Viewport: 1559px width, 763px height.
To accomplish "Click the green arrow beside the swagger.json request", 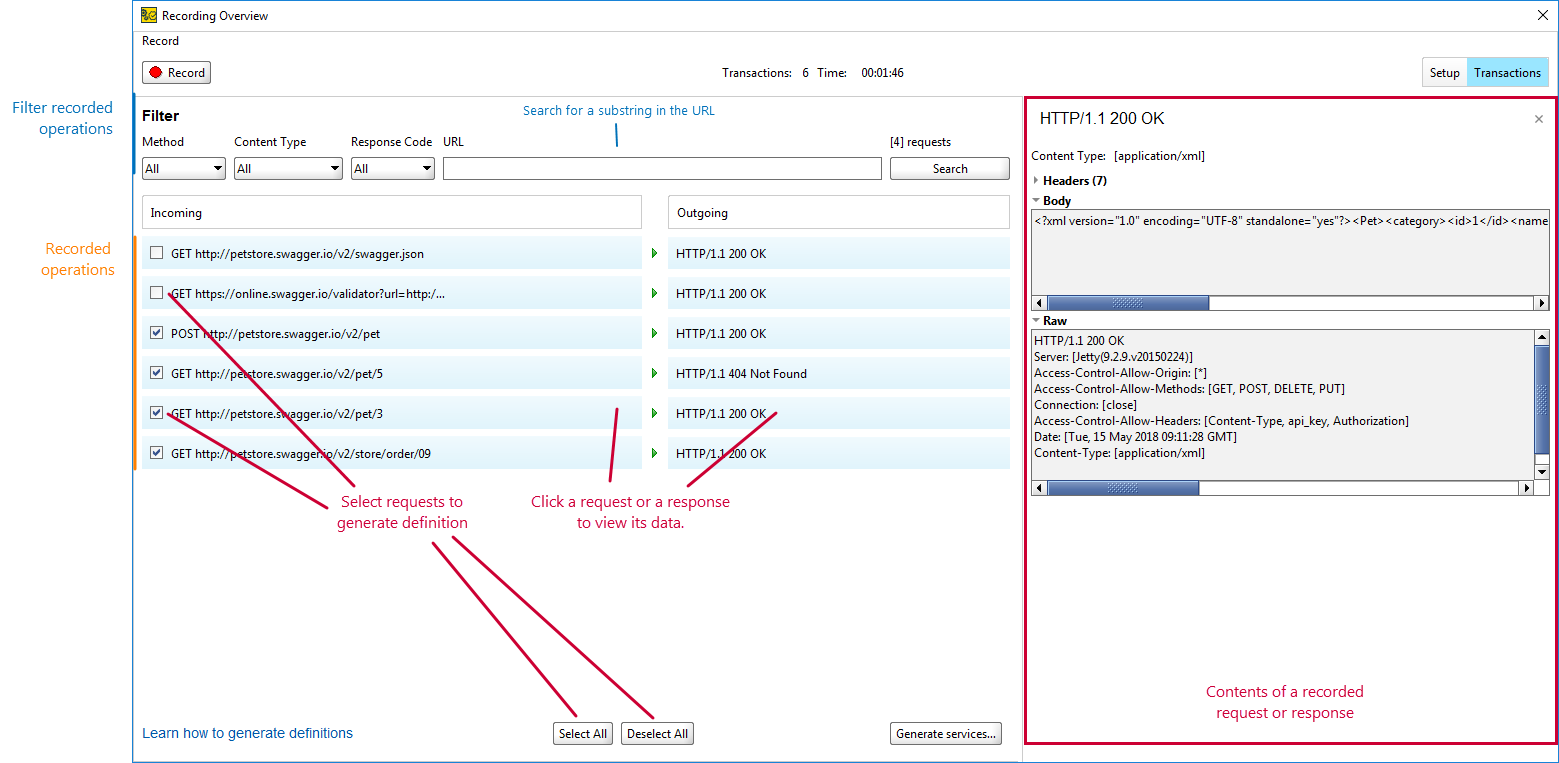I will (x=654, y=253).
